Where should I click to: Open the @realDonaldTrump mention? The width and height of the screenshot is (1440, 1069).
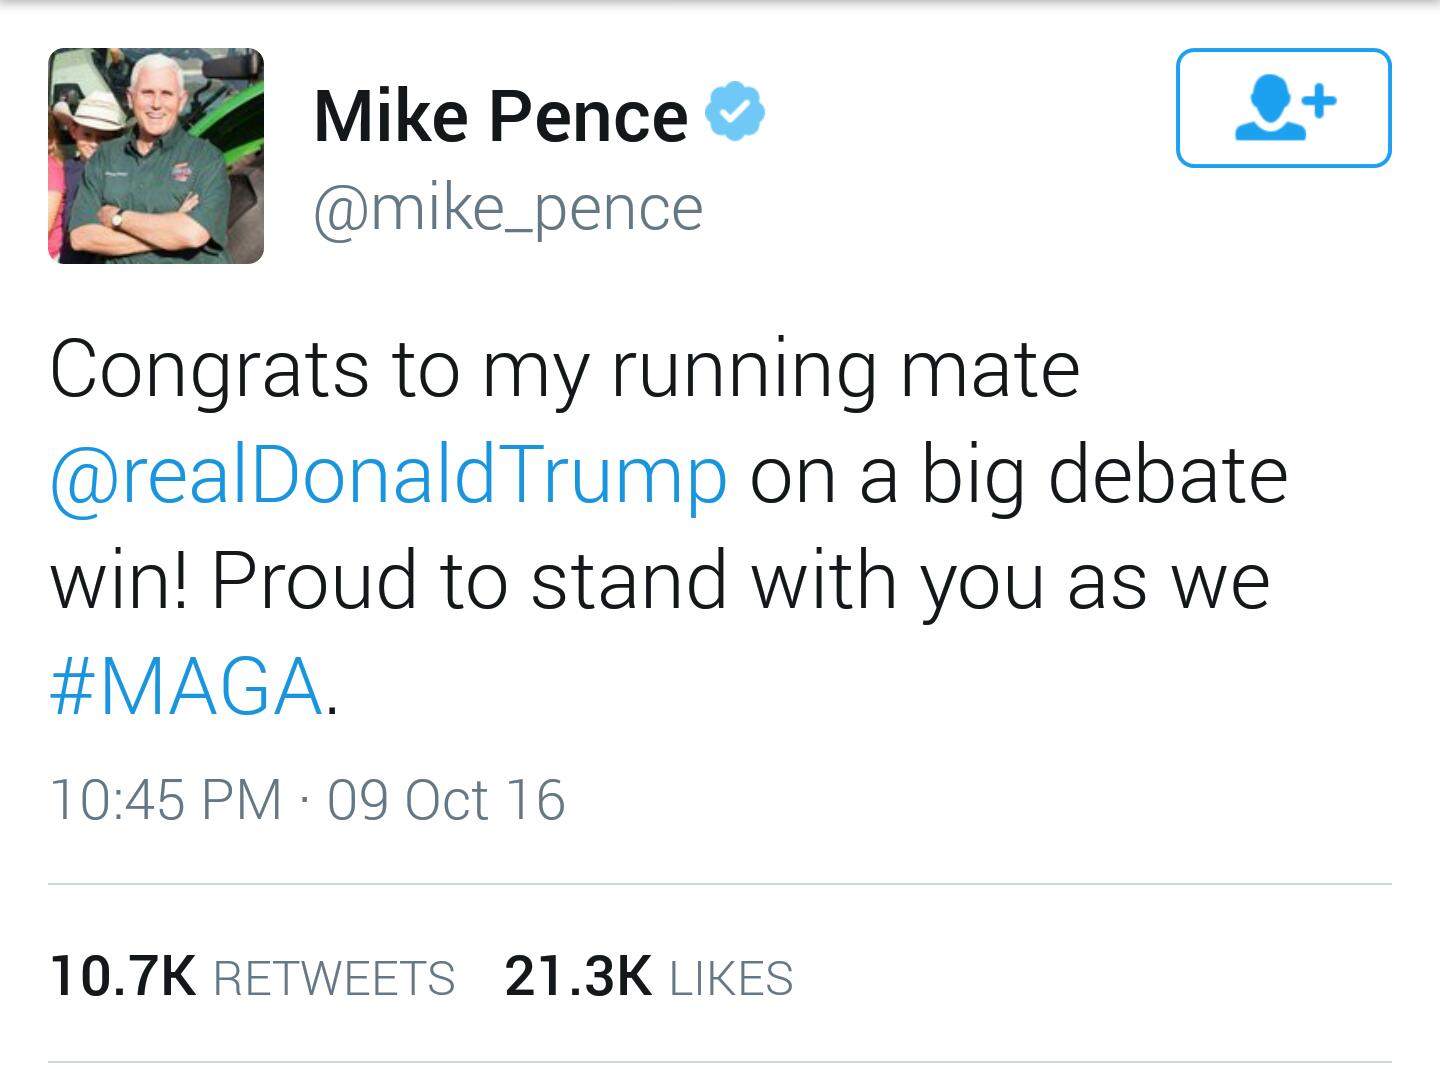[x=388, y=475]
